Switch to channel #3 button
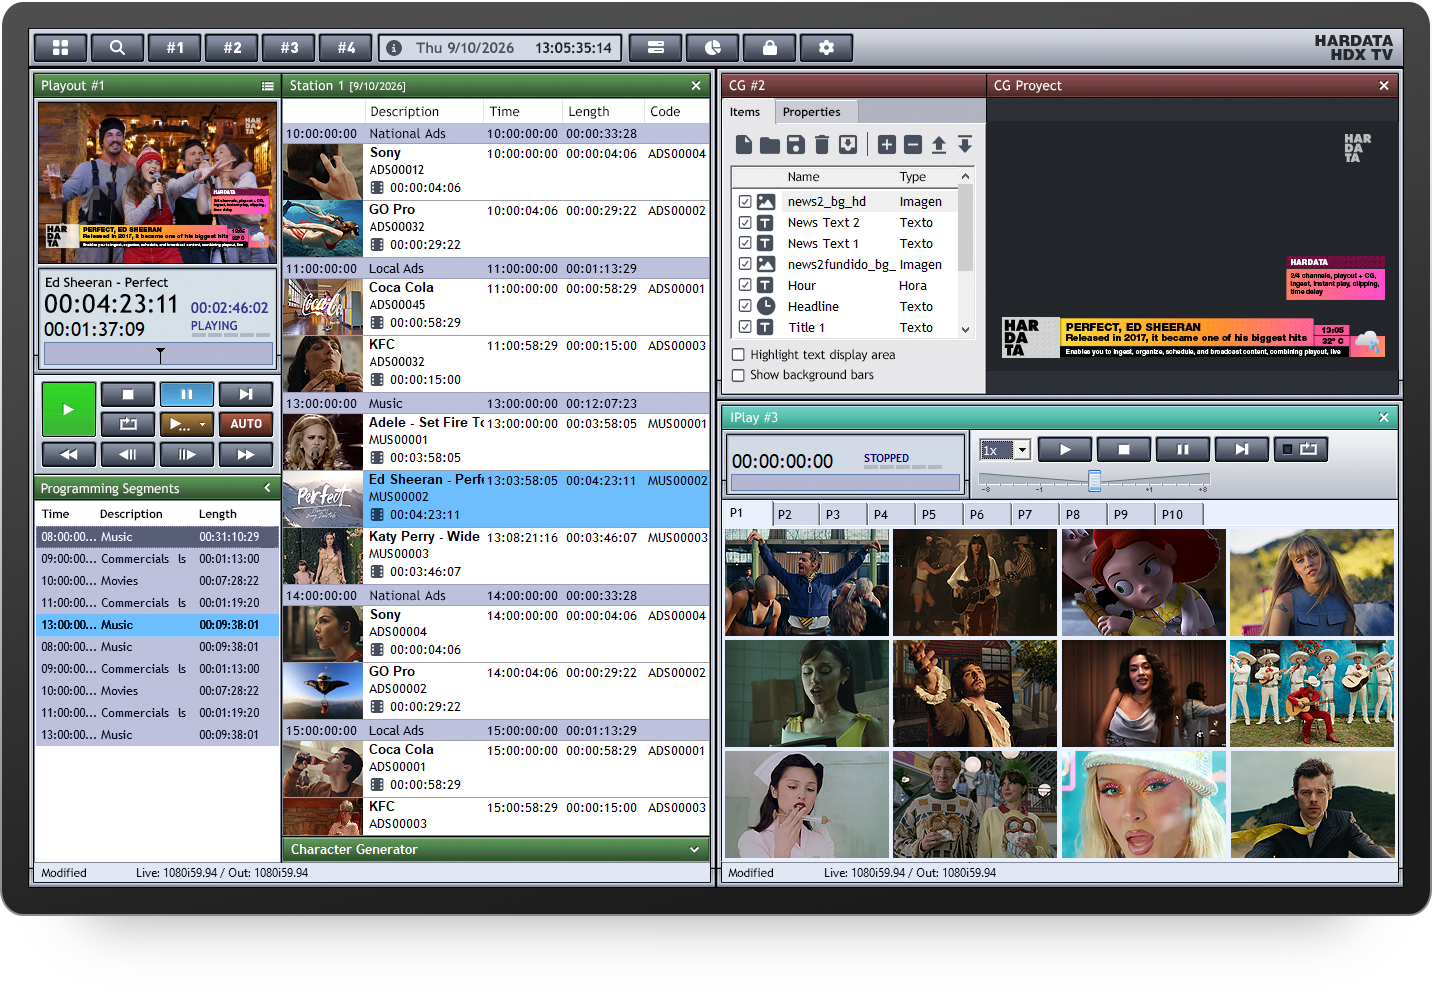This screenshot has width=1432, height=989. coord(289,47)
